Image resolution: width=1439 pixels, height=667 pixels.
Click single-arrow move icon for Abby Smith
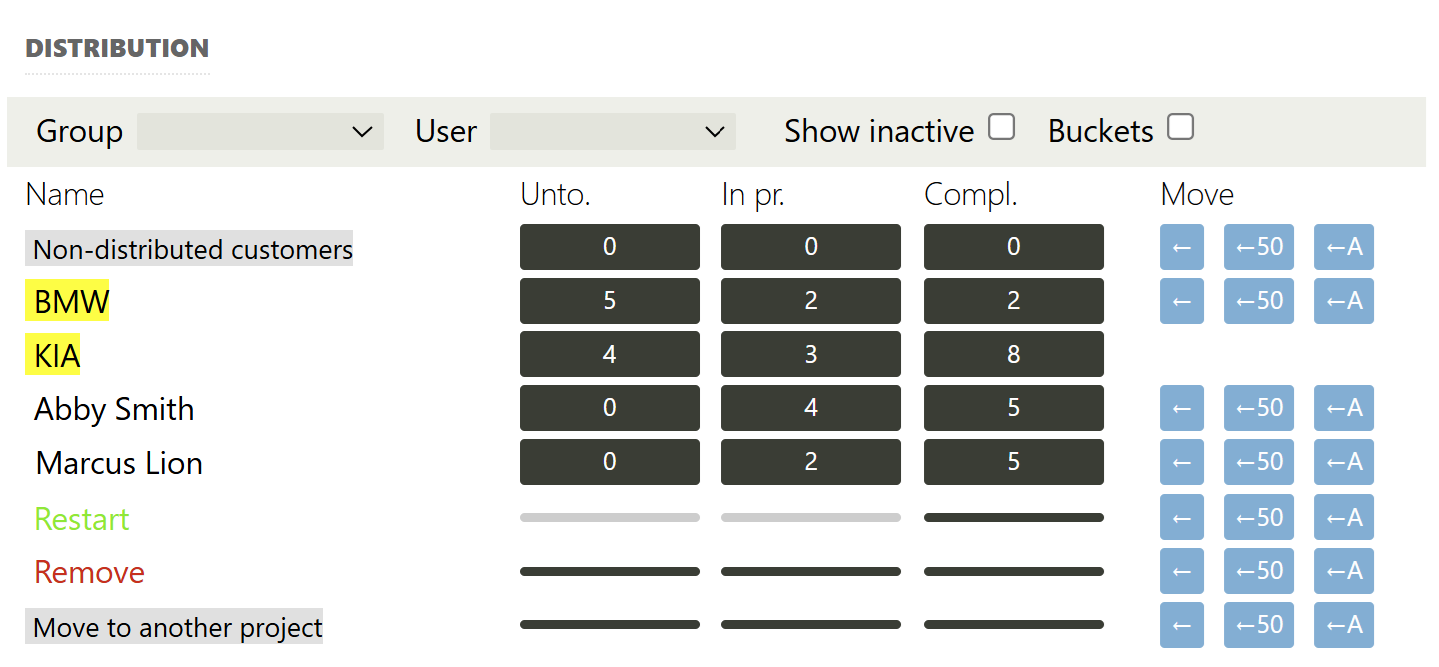click(x=1181, y=408)
